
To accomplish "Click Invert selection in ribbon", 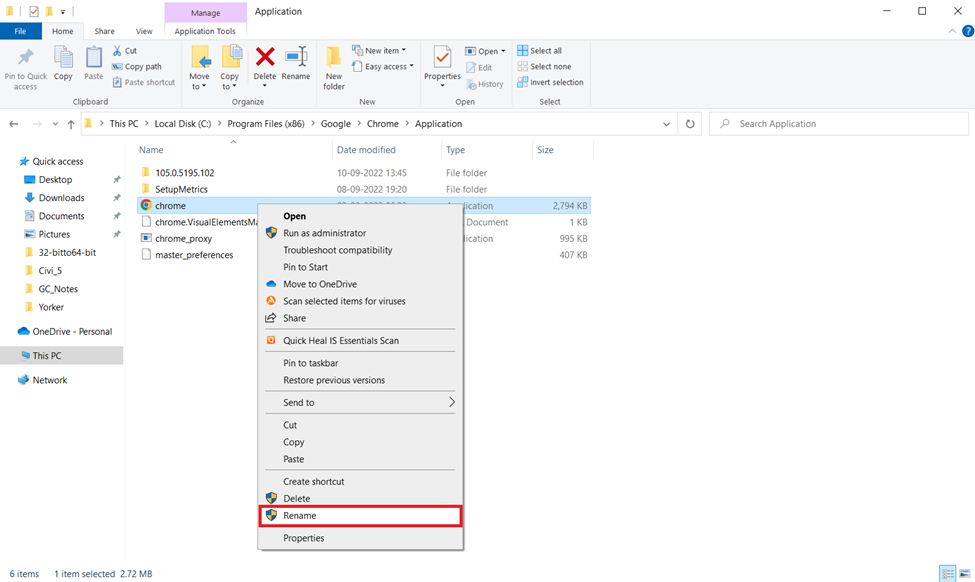I will point(550,83).
